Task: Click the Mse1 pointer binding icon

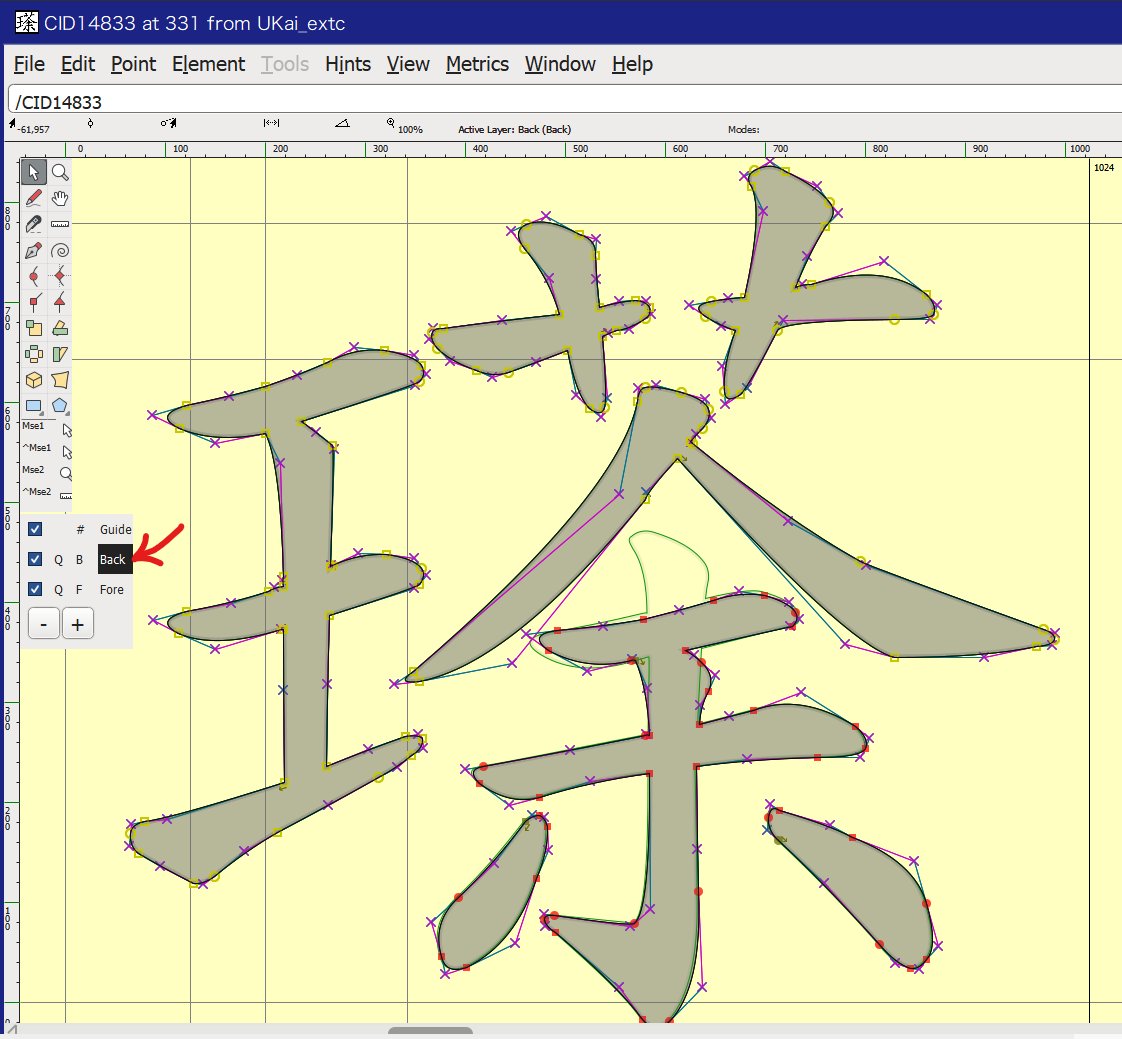Action: (67, 430)
